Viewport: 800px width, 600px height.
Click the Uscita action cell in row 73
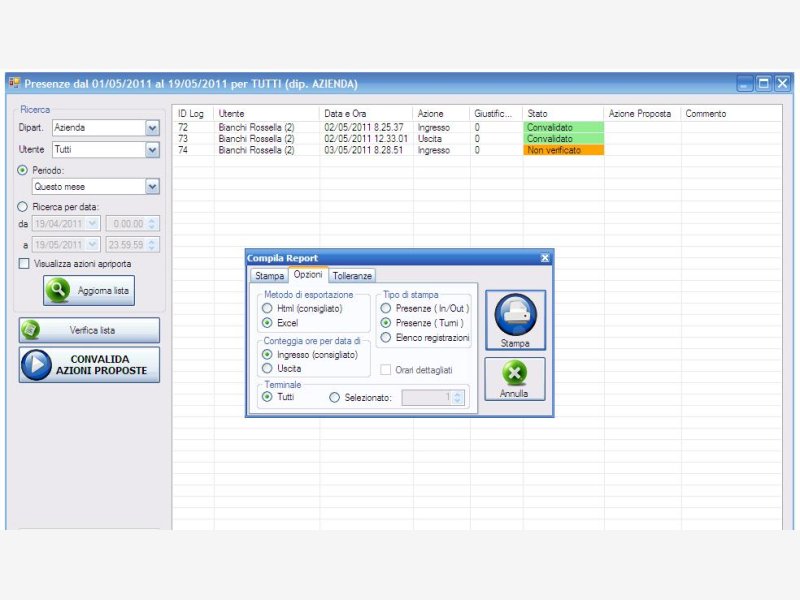click(430, 138)
